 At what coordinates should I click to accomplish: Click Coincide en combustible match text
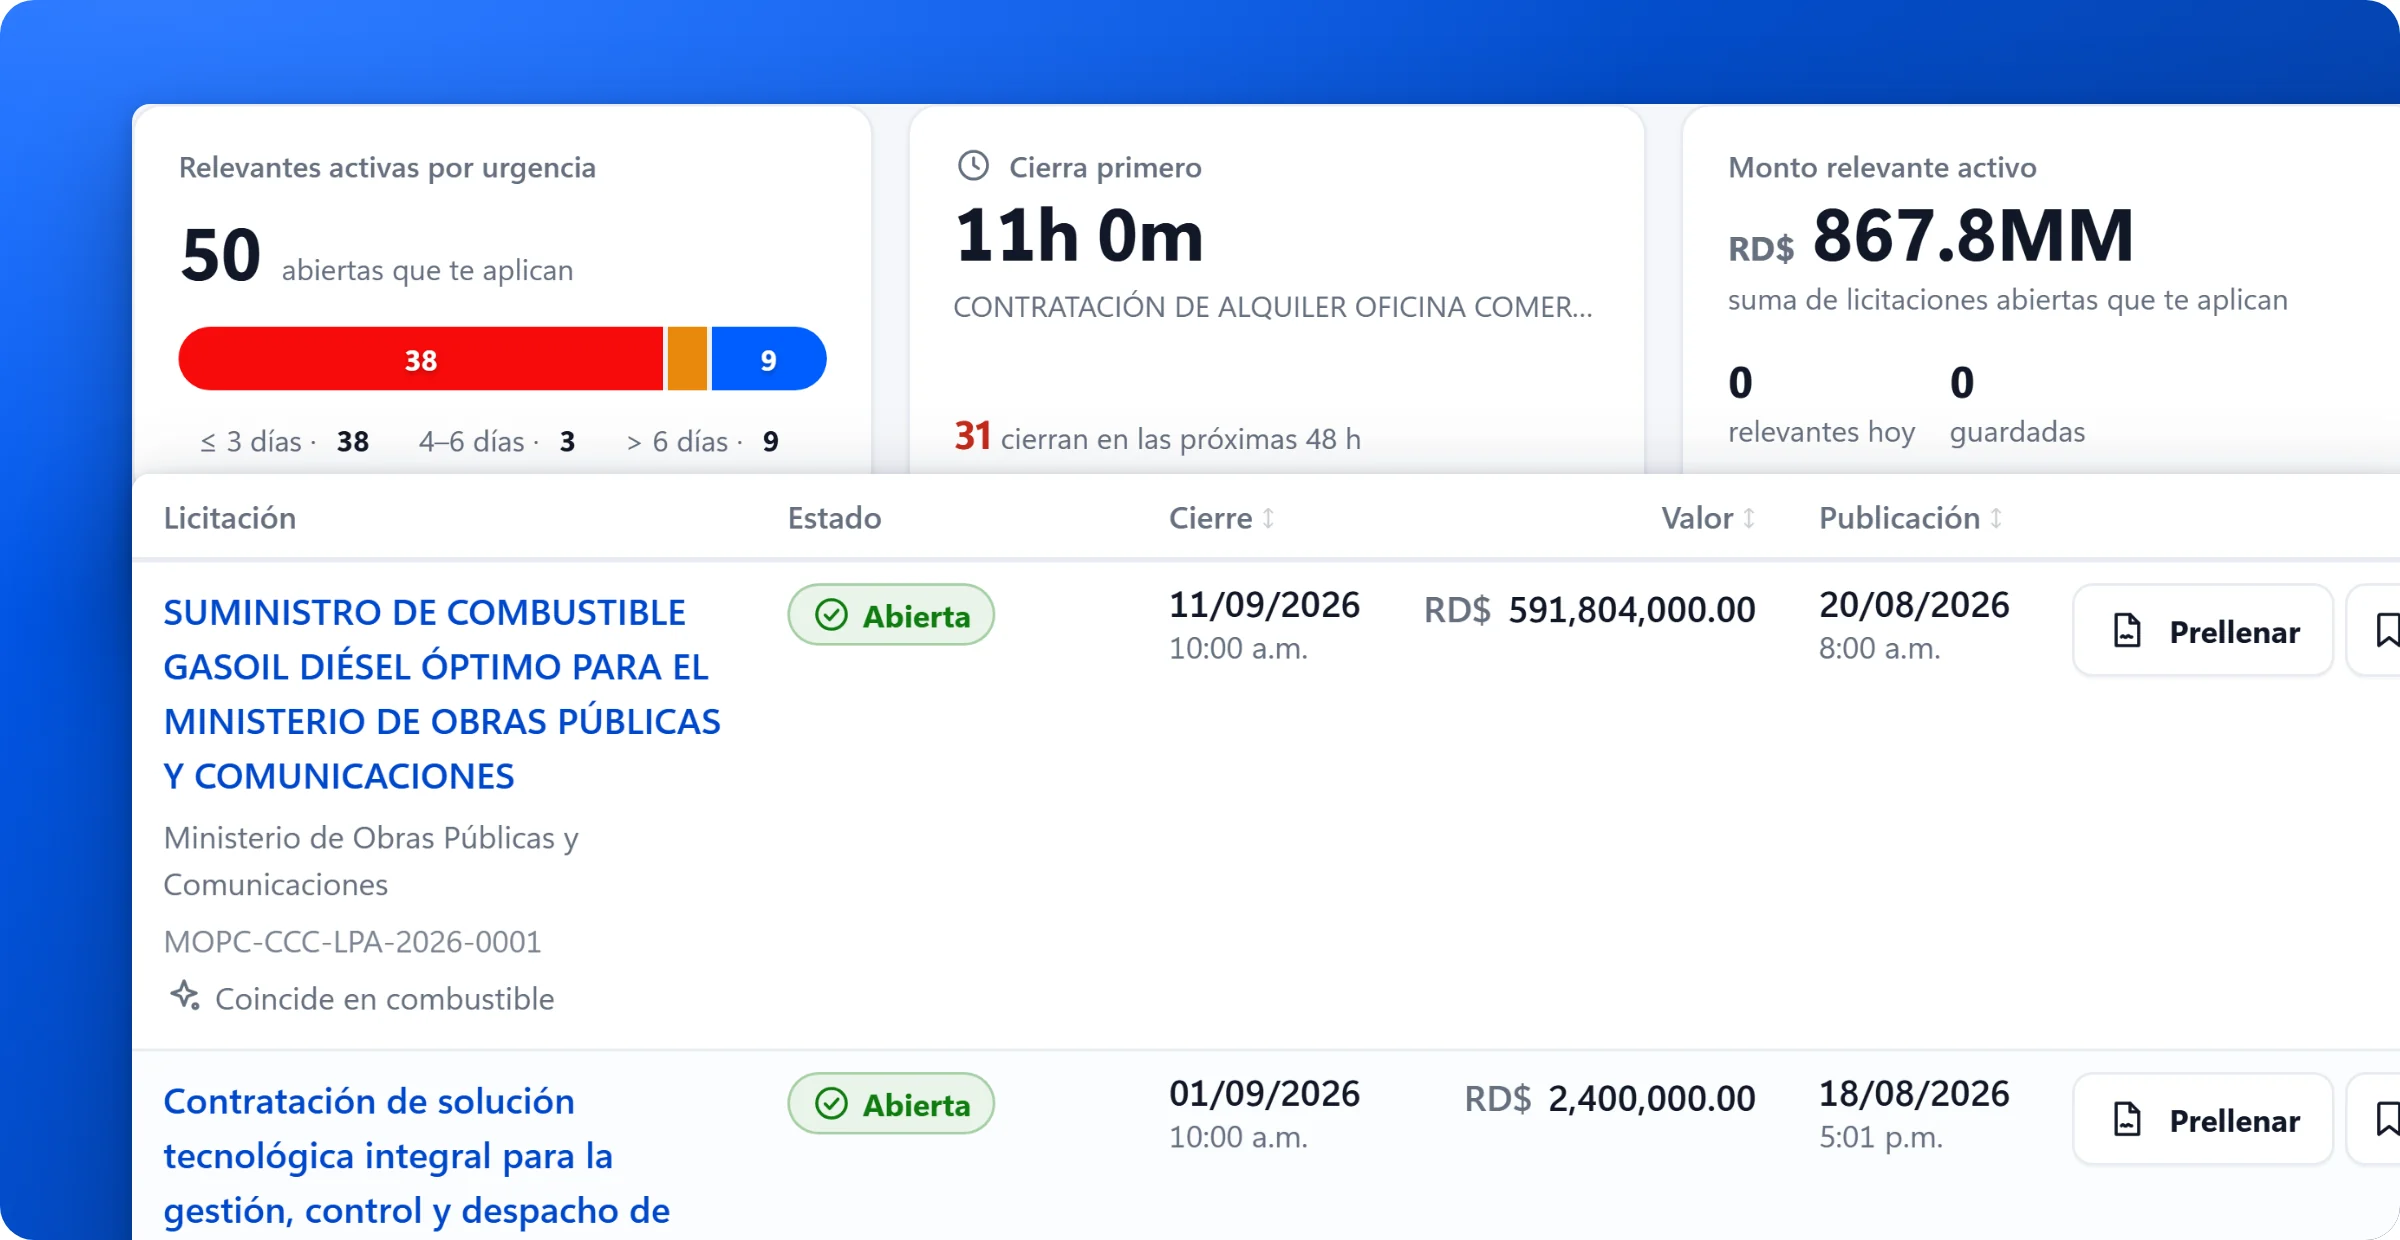tap(385, 998)
